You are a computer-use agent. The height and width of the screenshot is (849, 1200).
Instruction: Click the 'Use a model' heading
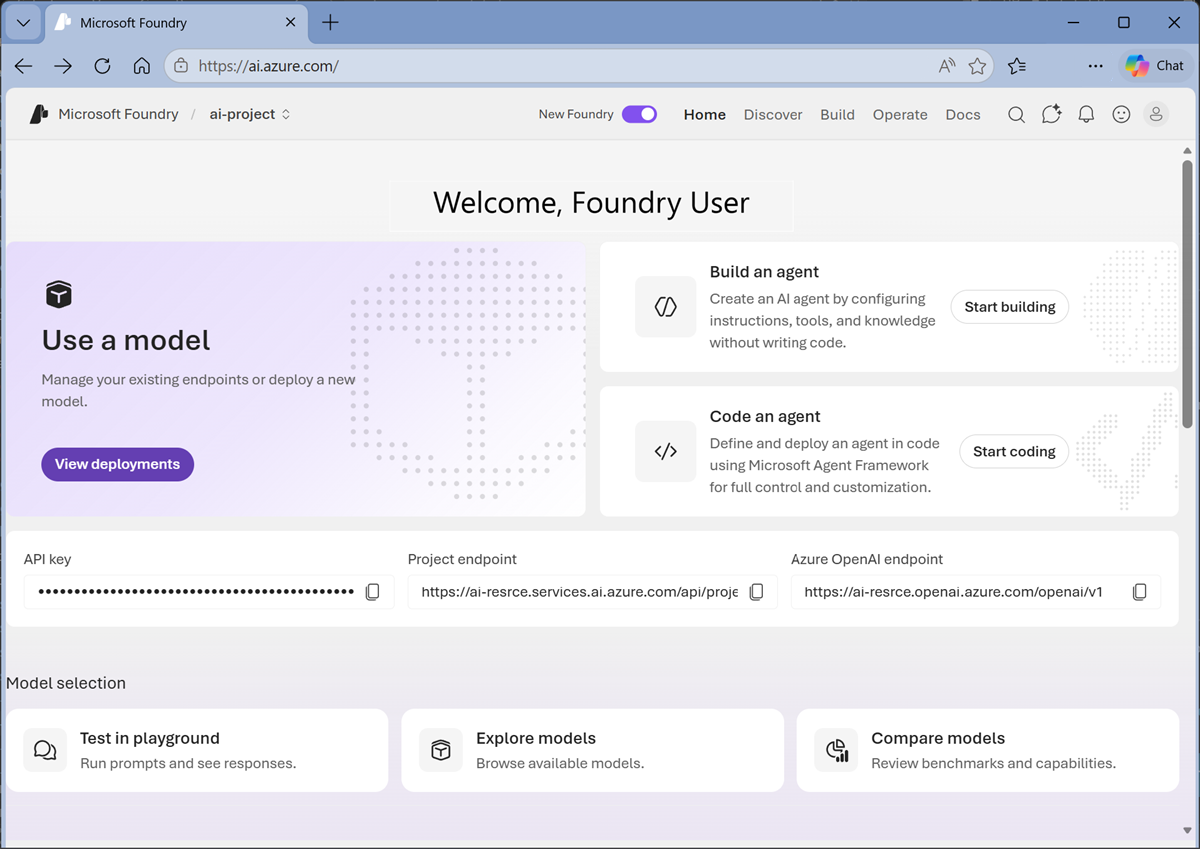click(x=126, y=341)
